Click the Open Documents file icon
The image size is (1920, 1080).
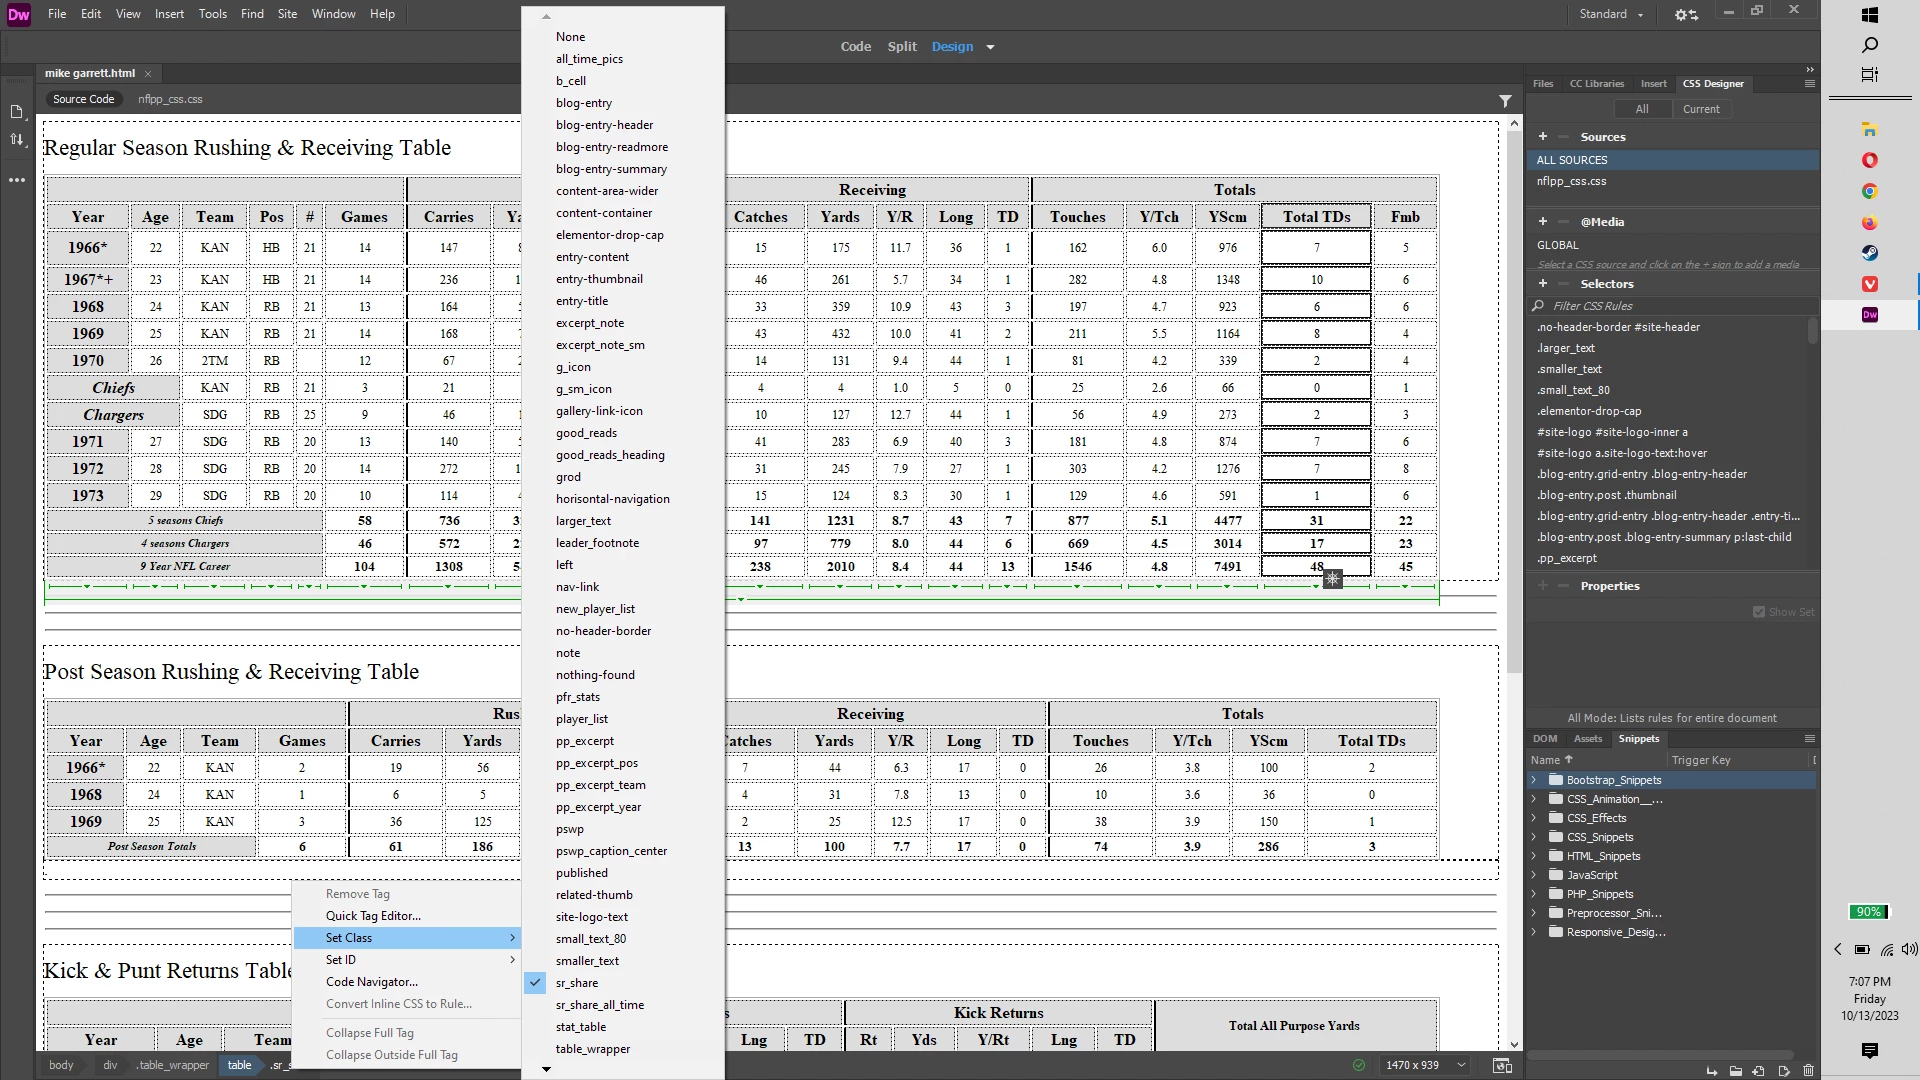pyautogui.click(x=17, y=112)
